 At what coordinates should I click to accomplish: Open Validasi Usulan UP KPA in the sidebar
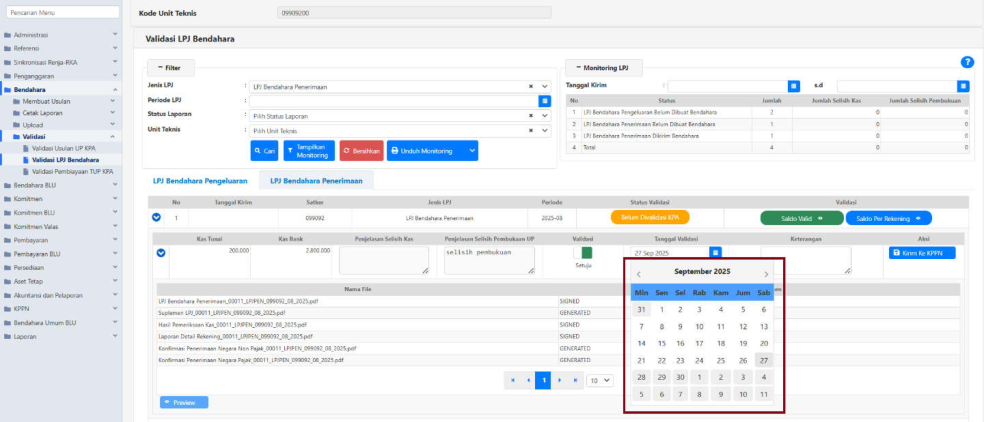(x=70, y=148)
